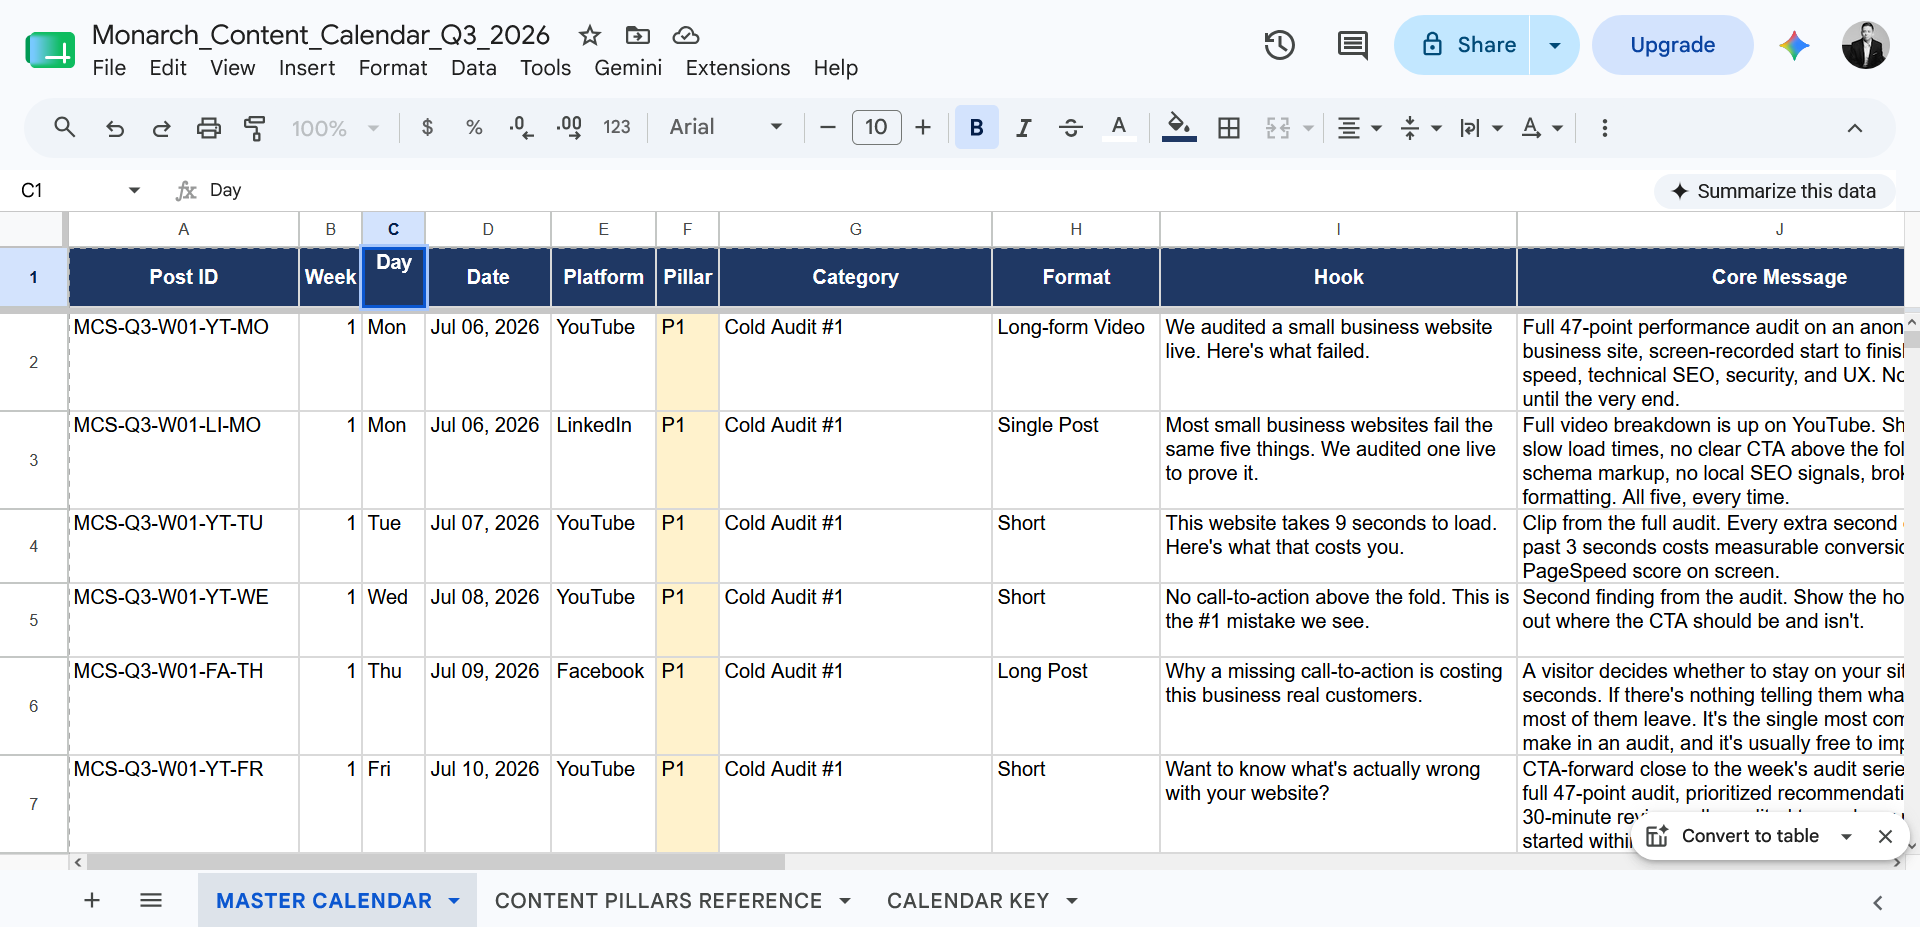
Task: Open Convert to table options arrow
Action: (1846, 836)
